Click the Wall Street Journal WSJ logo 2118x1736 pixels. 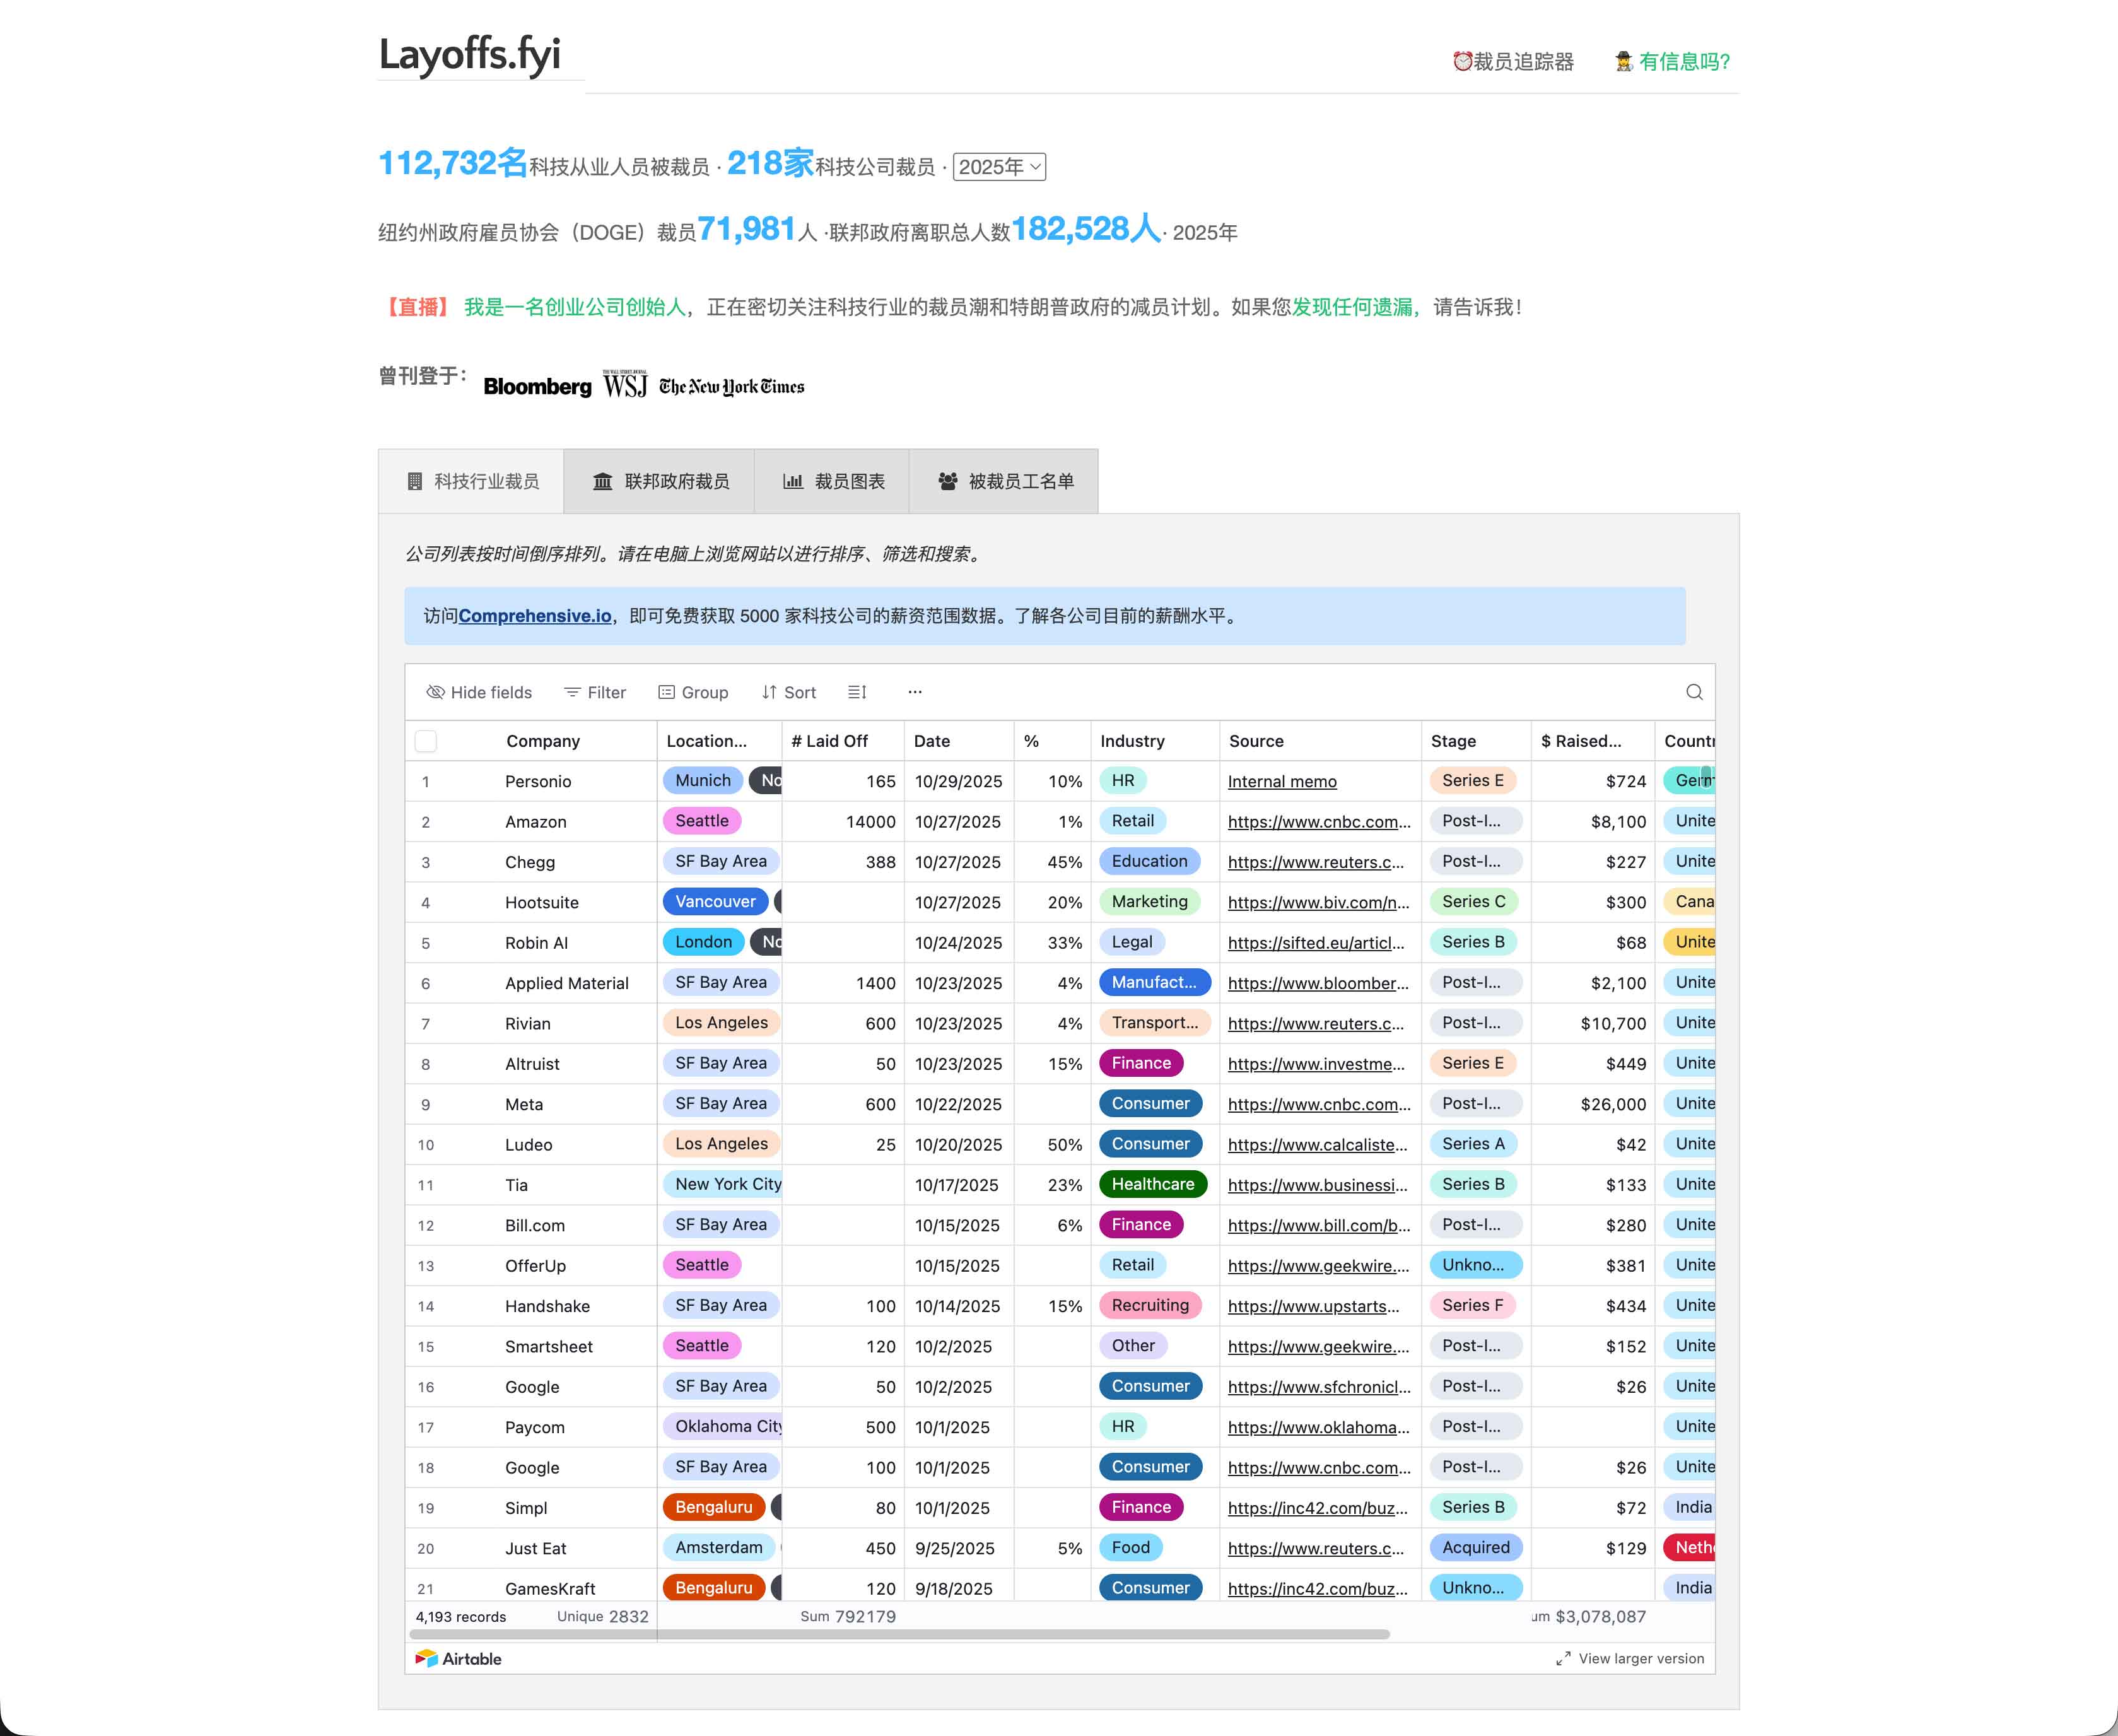pos(625,385)
